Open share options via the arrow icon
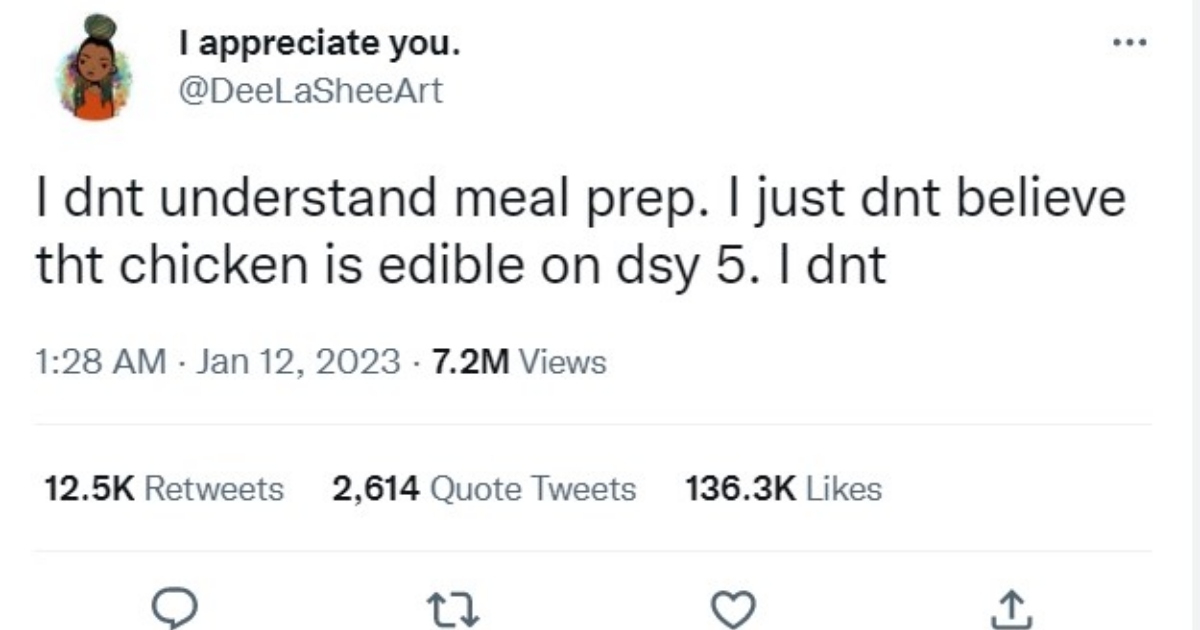Viewport: 1200px width, 630px height. click(1013, 605)
